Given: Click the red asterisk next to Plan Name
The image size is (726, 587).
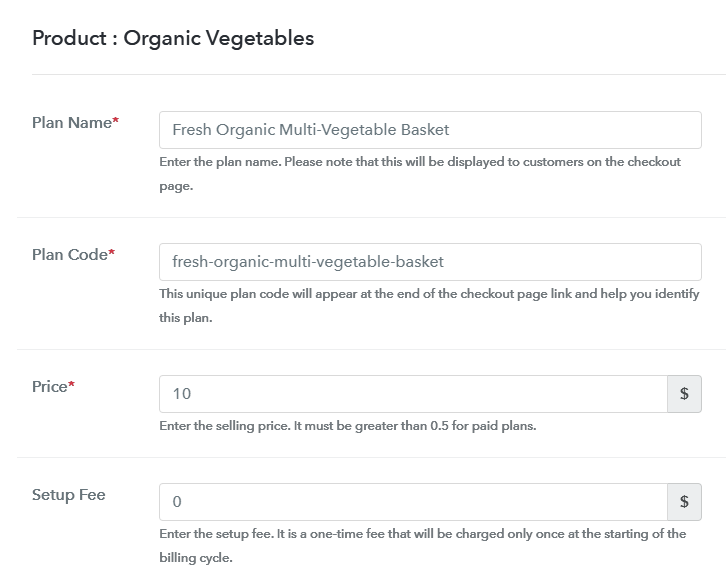Looking at the screenshot, I should coord(115,122).
